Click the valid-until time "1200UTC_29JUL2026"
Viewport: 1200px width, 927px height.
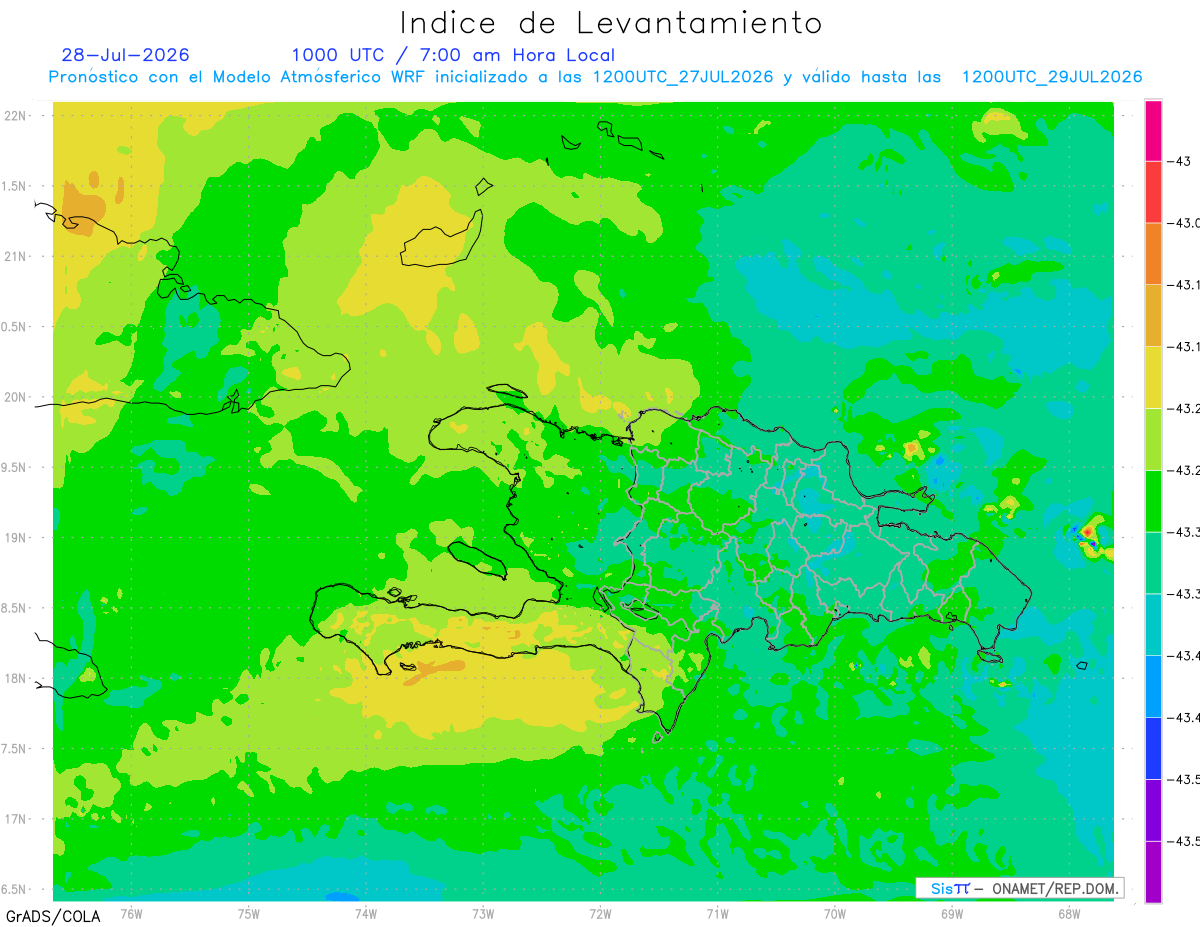click(1052, 77)
